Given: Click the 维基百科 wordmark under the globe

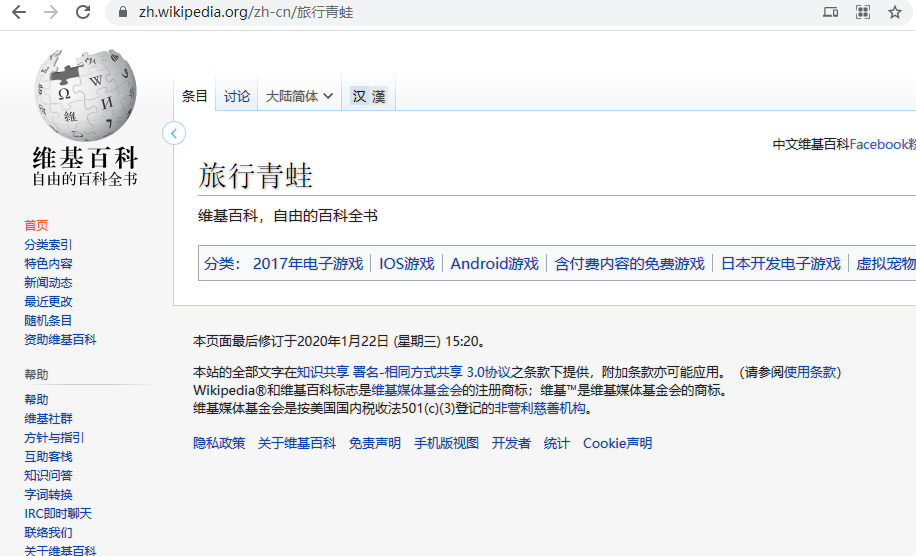Looking at the screenshot, I should click(x=85, y=158).
